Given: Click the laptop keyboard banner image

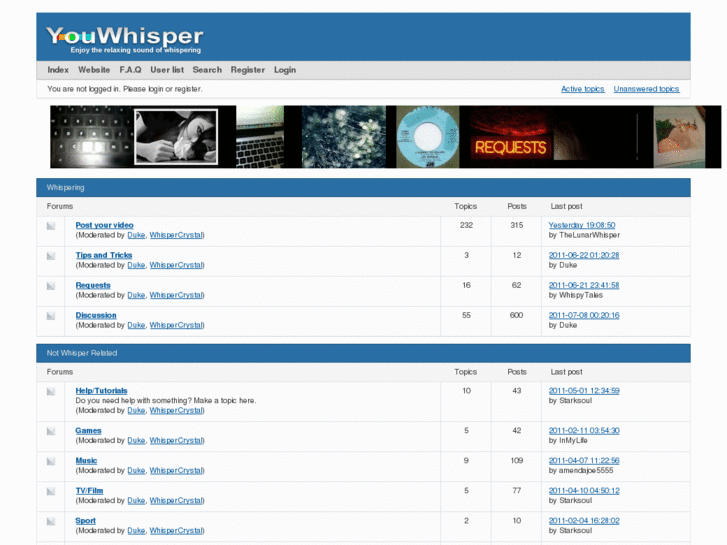Looking at the screenshot, I should tap(260, 137).
